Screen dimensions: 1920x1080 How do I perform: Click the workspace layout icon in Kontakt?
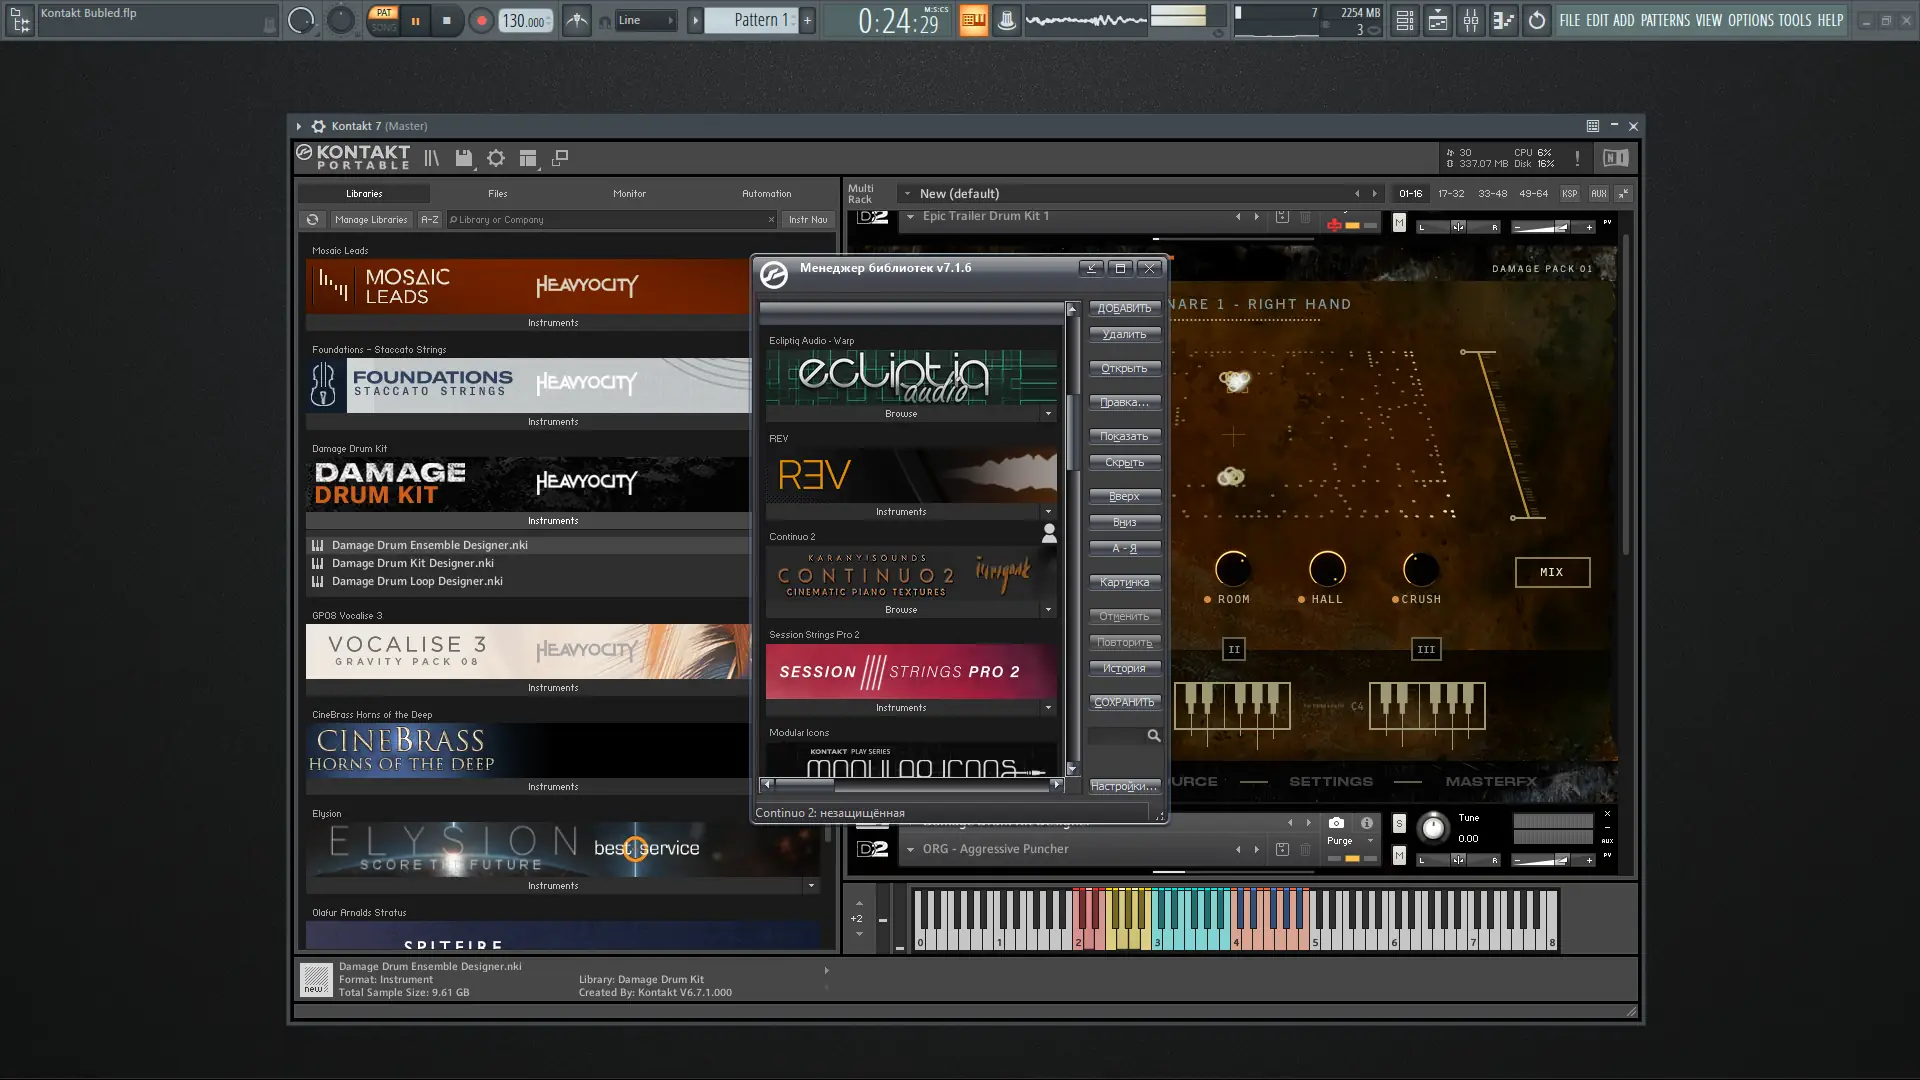pos(528,158)
